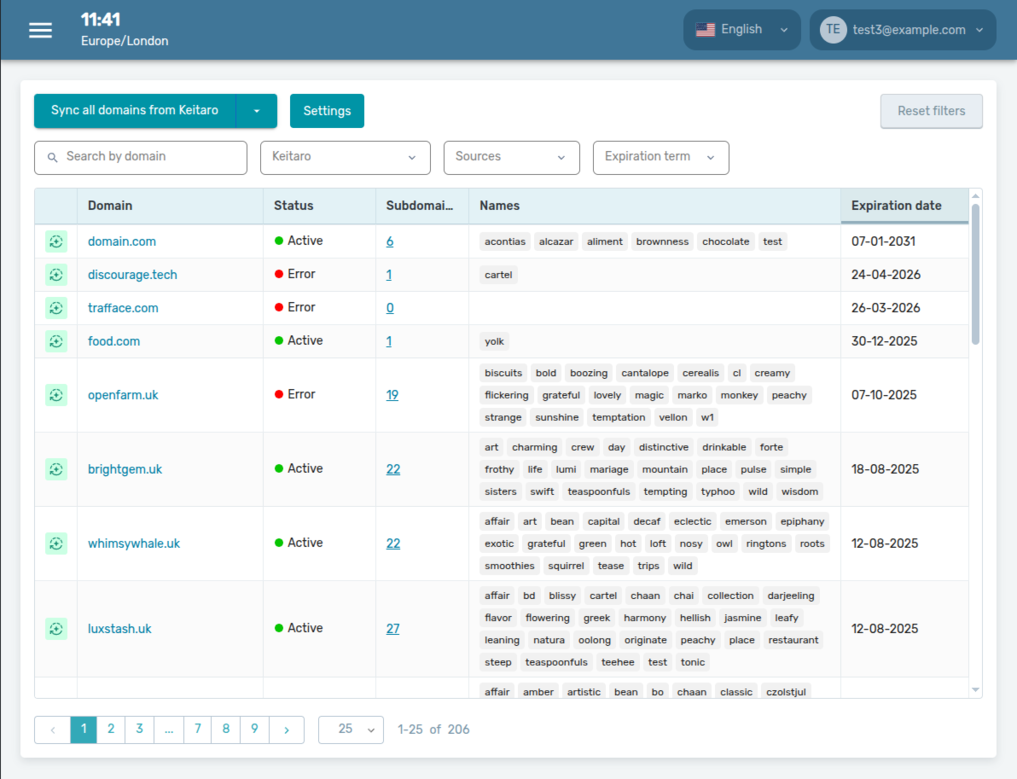Click sync icon for discourage.tech row
Screen dimensions: 1017x779
click(x=56, y=275)
